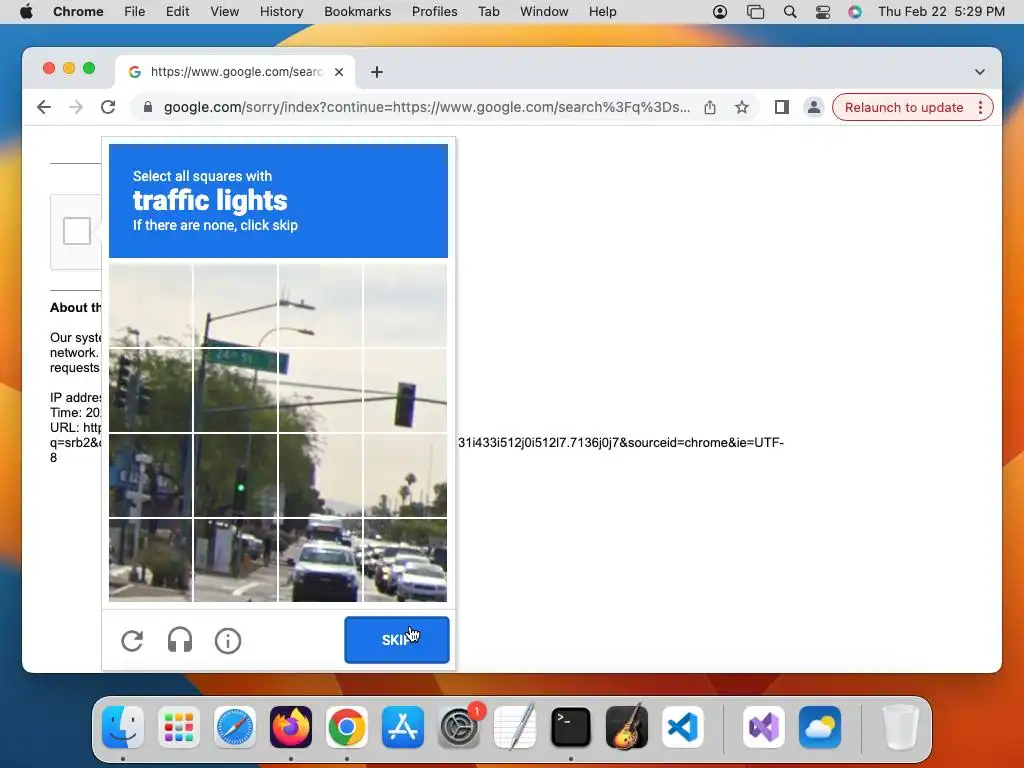Reload the page in Chrome toolbar

pos(108,107)
